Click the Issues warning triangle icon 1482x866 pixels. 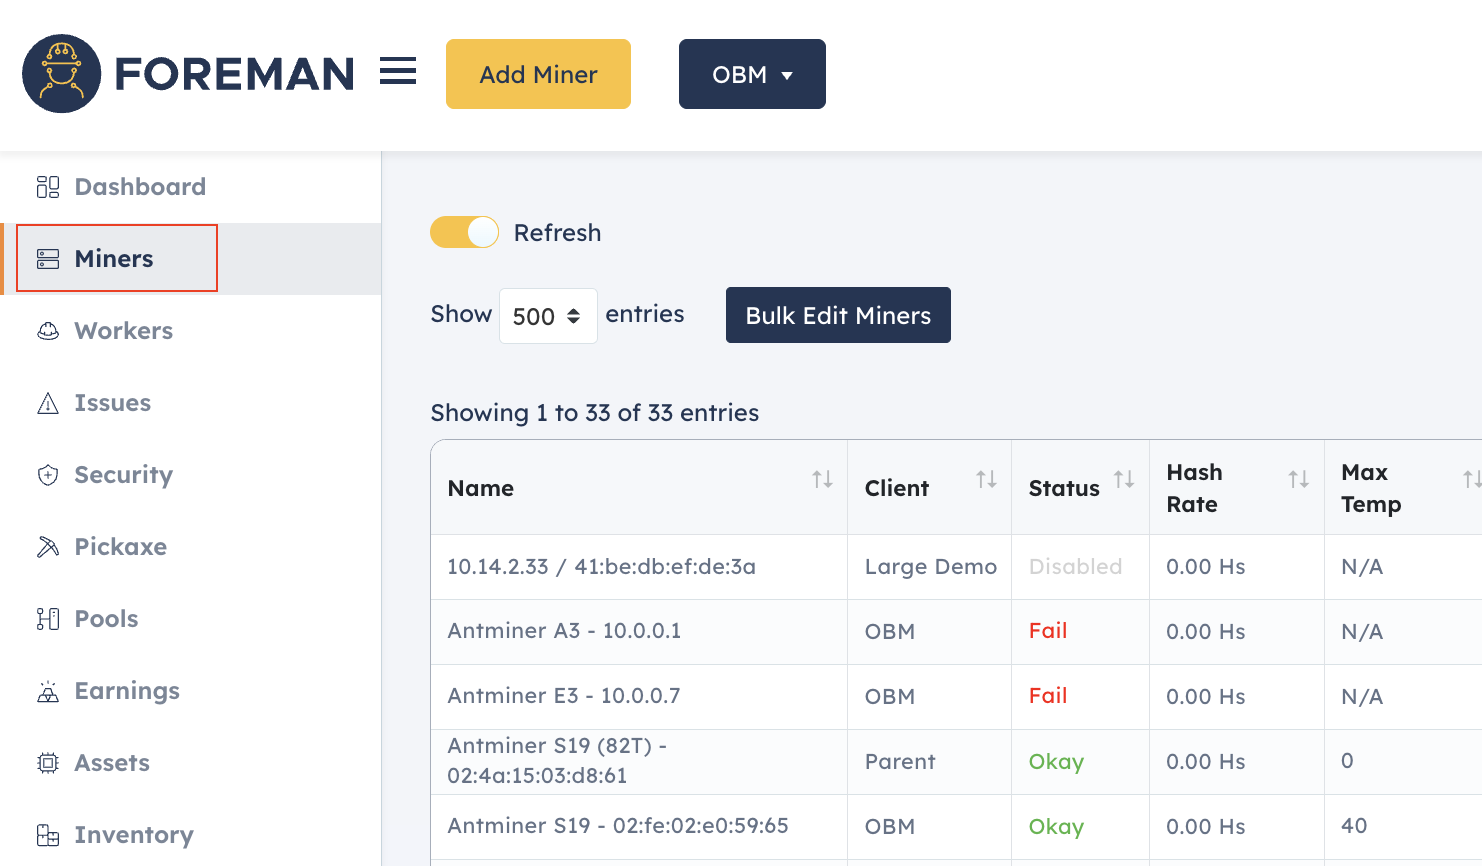coord(48,403)
